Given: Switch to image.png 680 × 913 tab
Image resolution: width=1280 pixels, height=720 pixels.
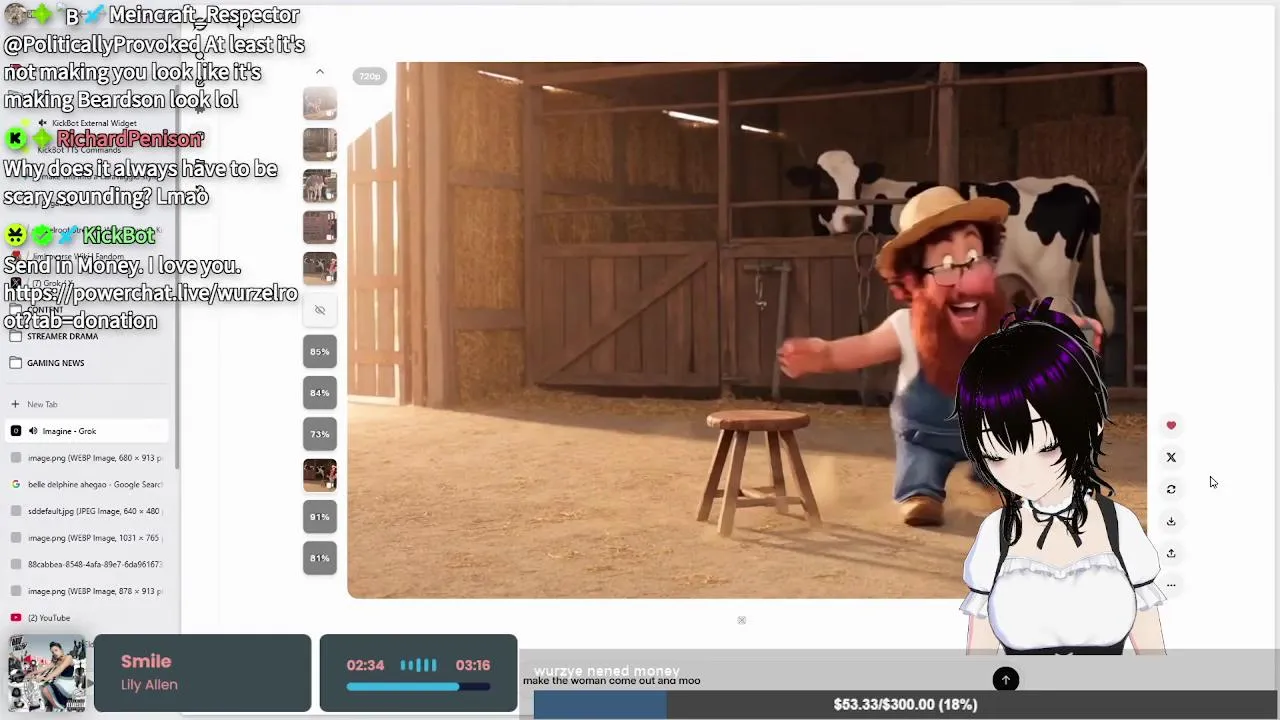Looking at the screenshot, I should [85, 458].
